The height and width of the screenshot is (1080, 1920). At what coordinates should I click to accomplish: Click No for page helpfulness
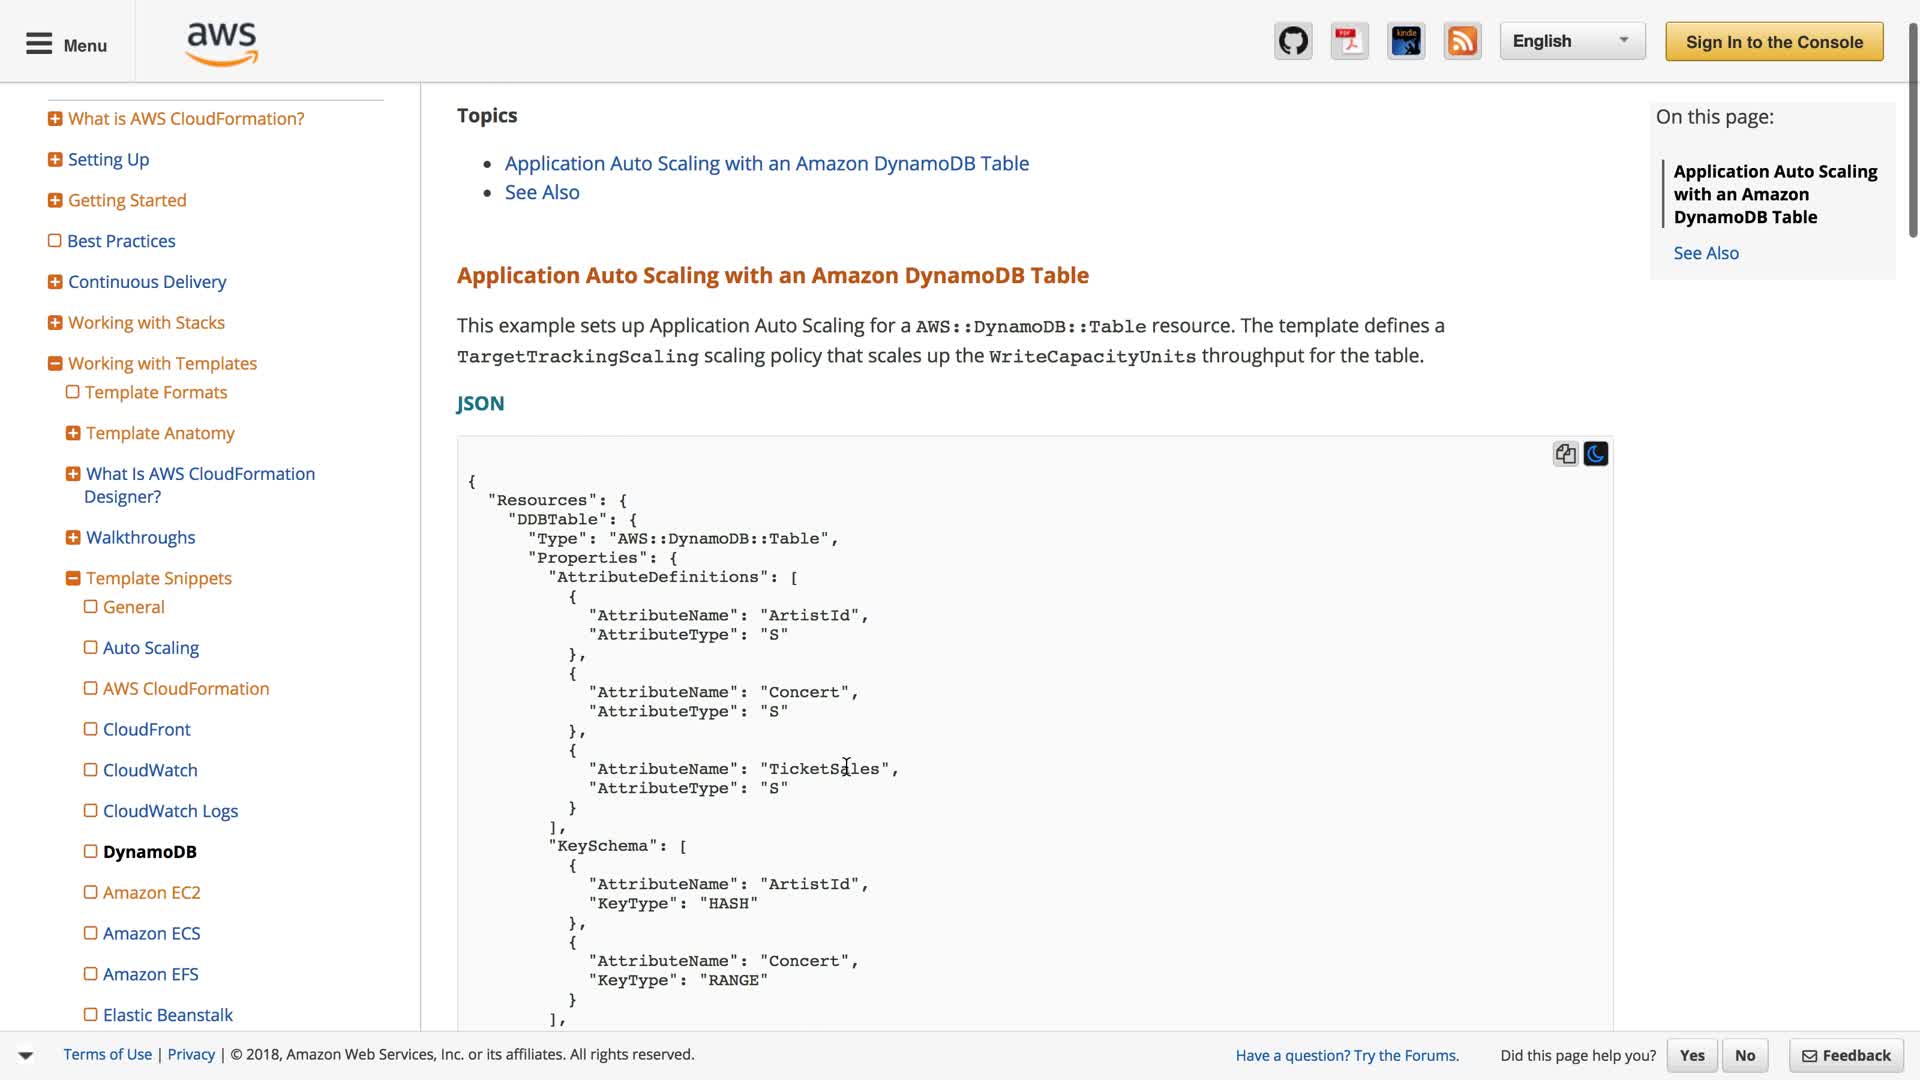(x=1745, y=1055)
